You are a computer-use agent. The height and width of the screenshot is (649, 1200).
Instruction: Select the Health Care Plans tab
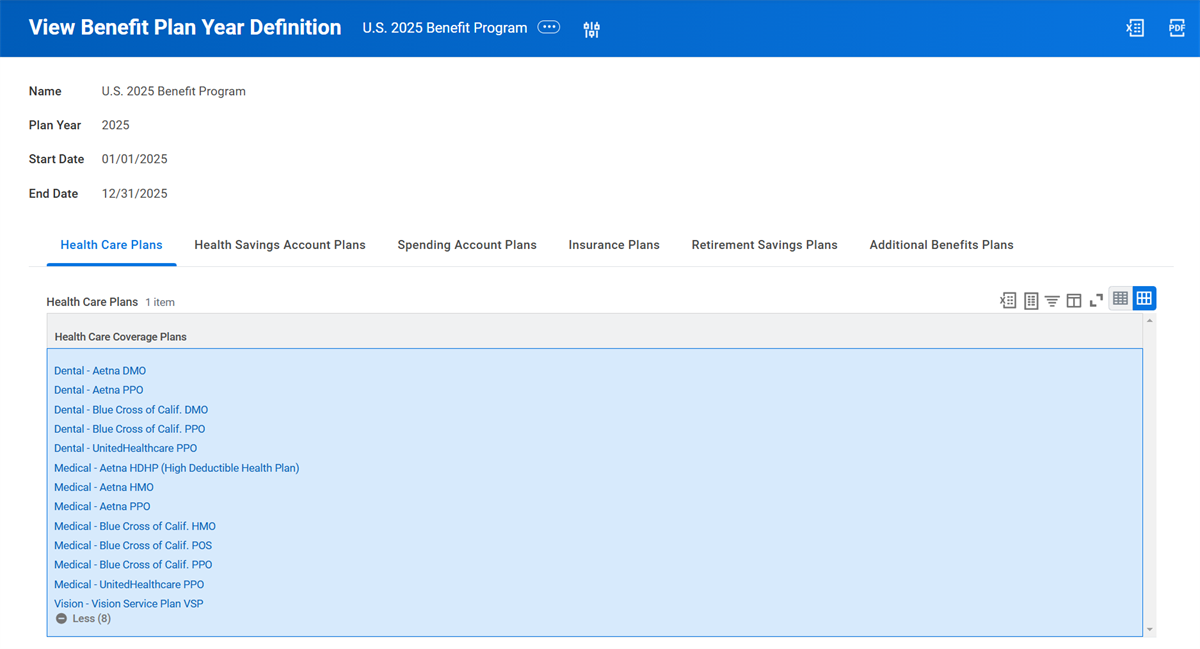tap(111, 245)
